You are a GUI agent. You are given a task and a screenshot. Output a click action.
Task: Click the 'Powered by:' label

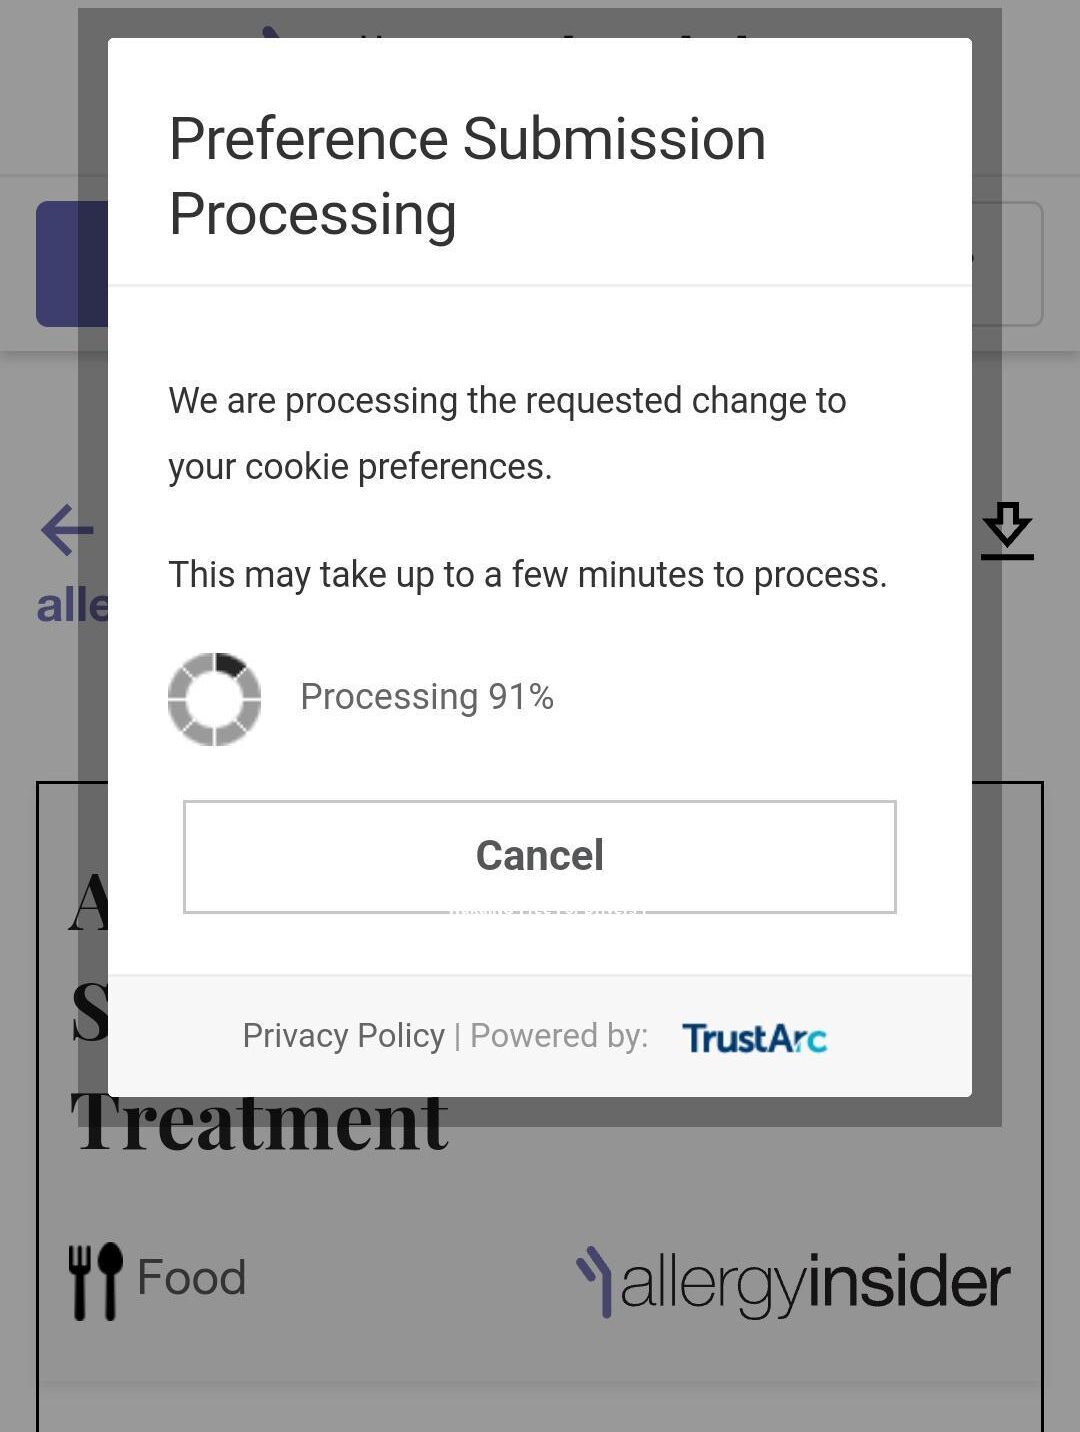pos(559,1036)
